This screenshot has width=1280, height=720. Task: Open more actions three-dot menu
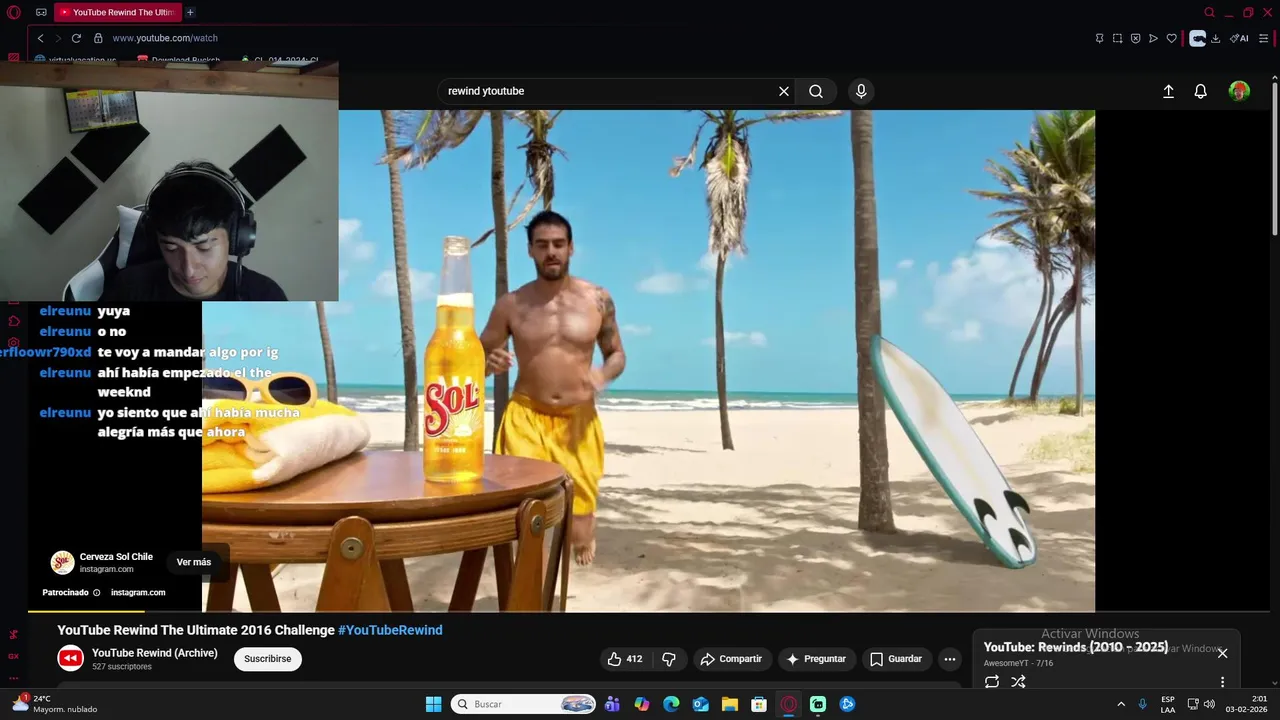point(950,659)
